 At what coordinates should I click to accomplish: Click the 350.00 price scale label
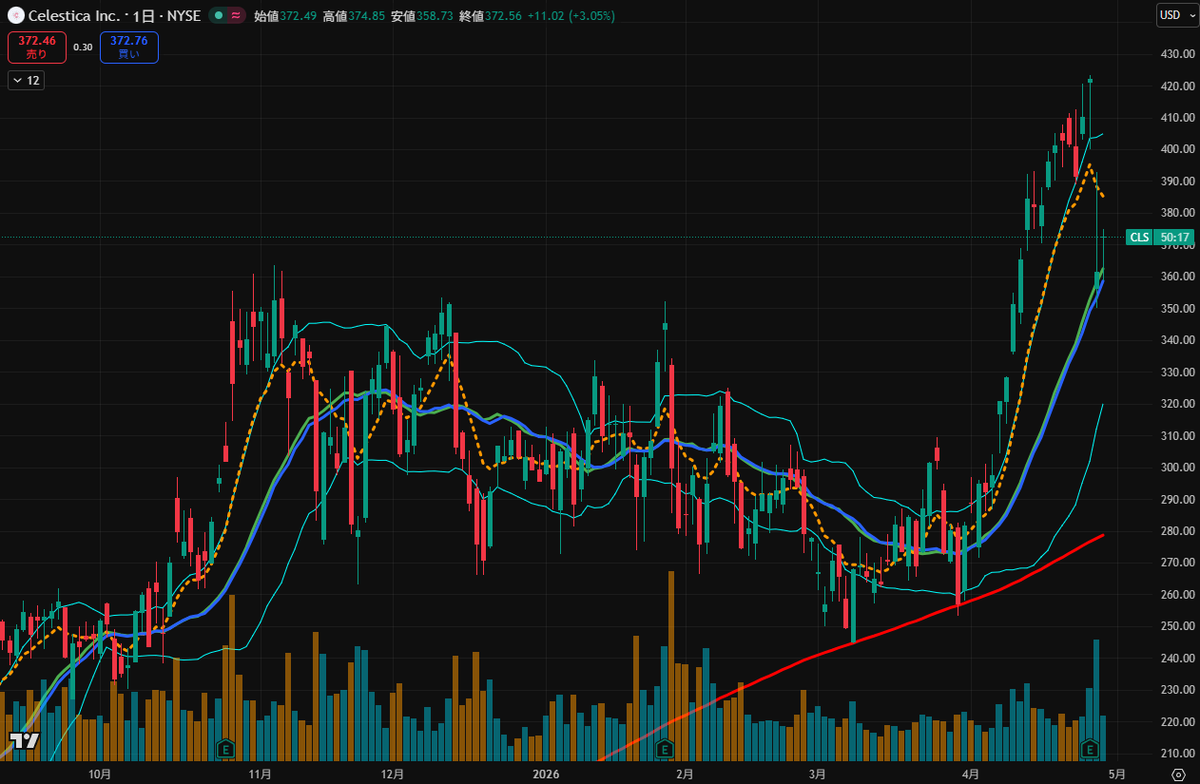point(1176,309)
